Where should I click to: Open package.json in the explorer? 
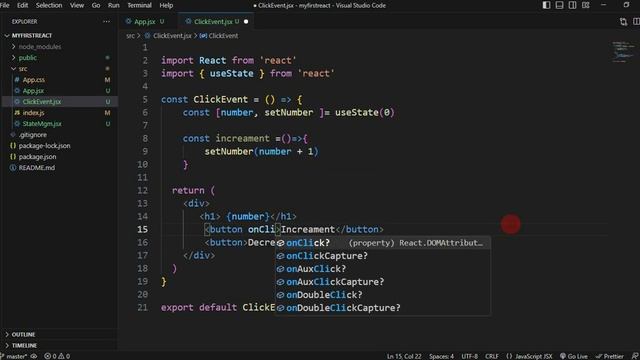click(x=59, y=157)
